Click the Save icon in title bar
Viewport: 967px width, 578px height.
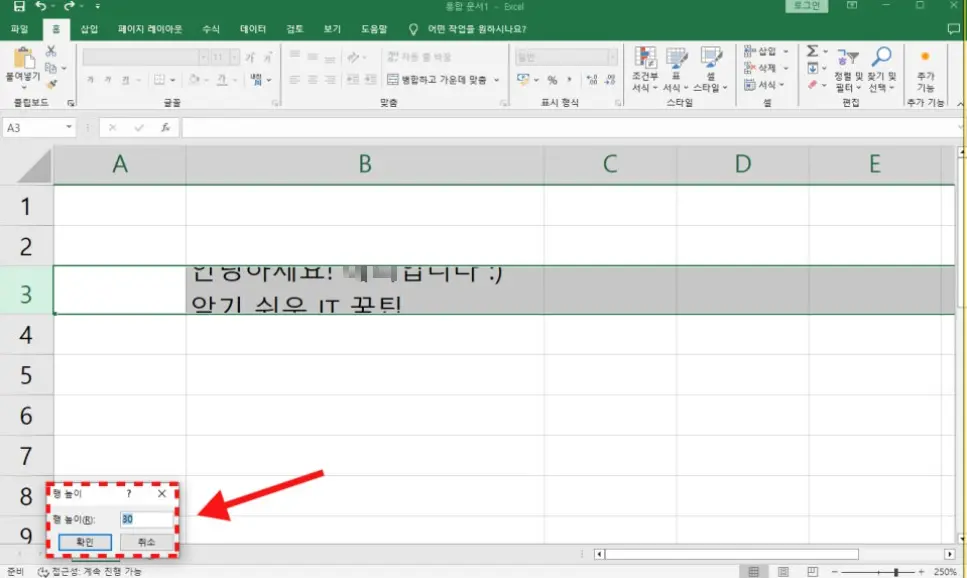[18, 7]
